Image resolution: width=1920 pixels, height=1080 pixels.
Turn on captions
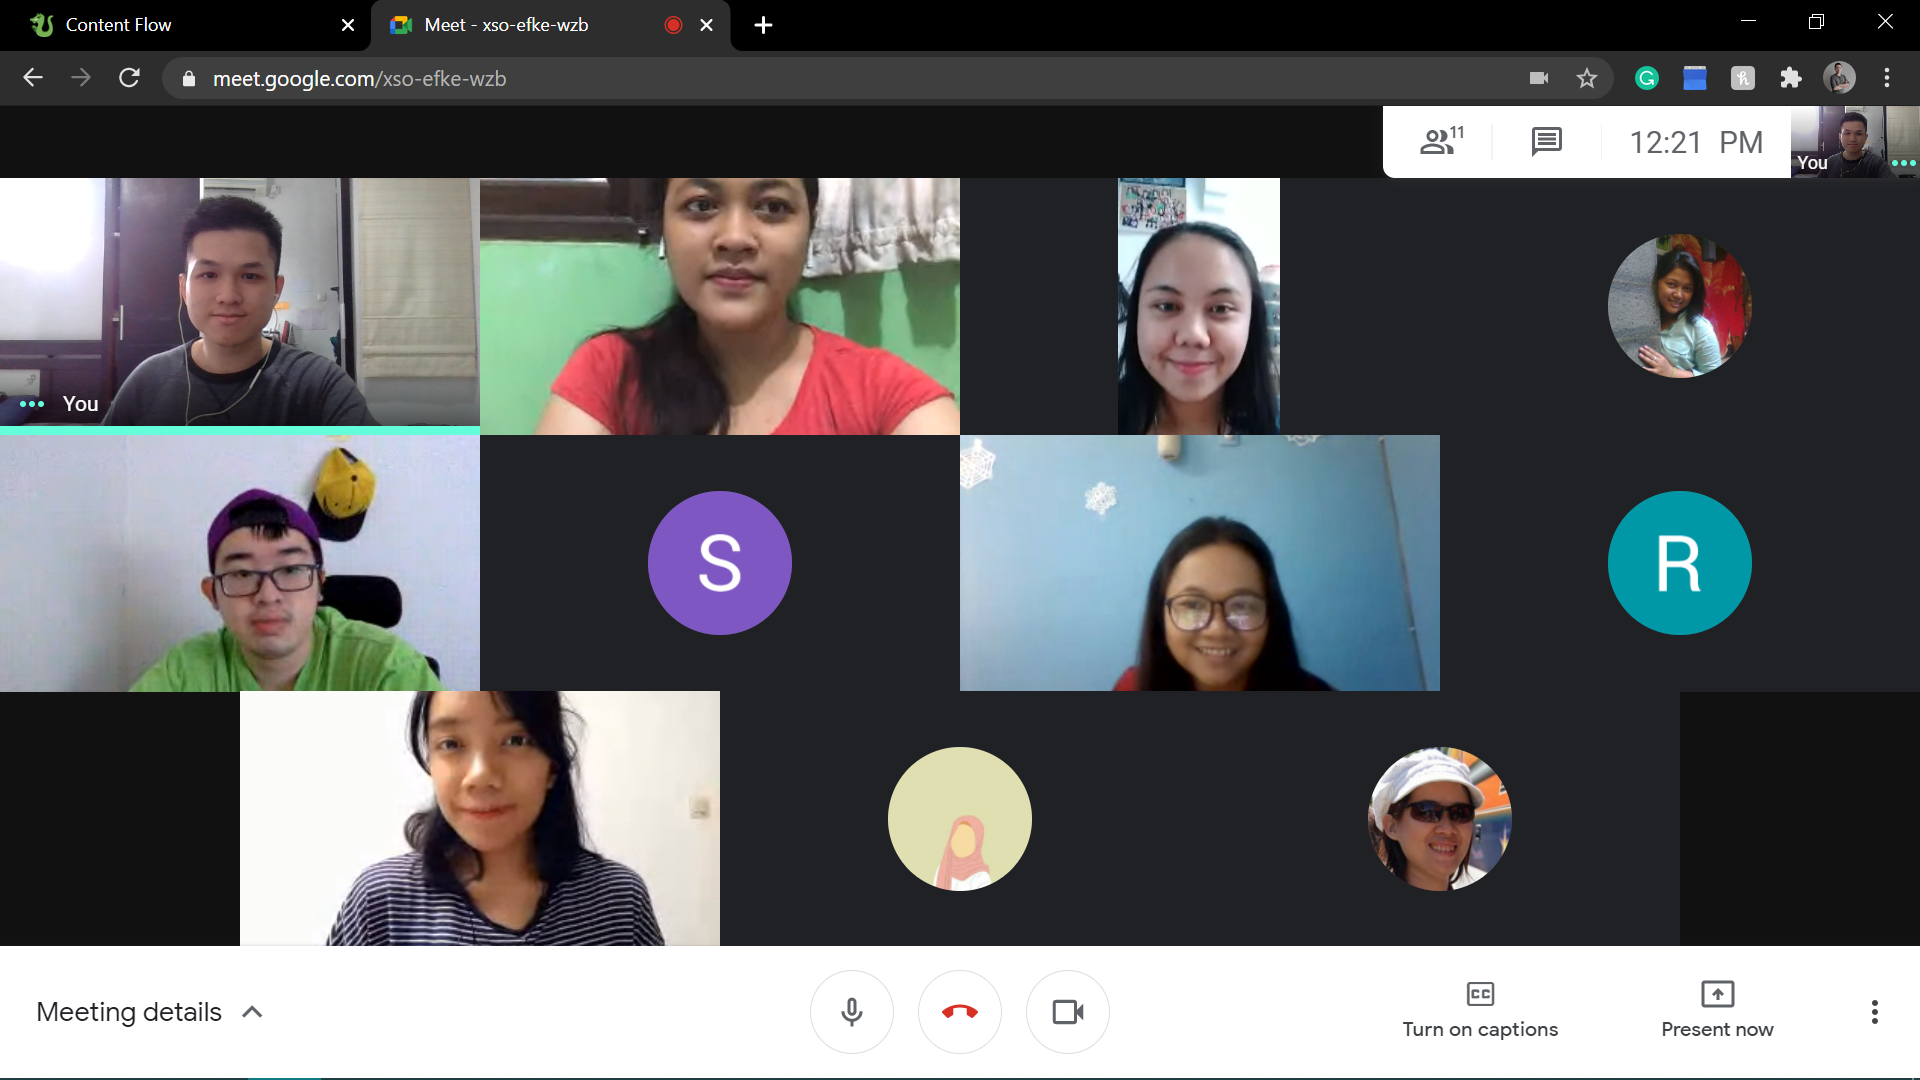1480,1010
